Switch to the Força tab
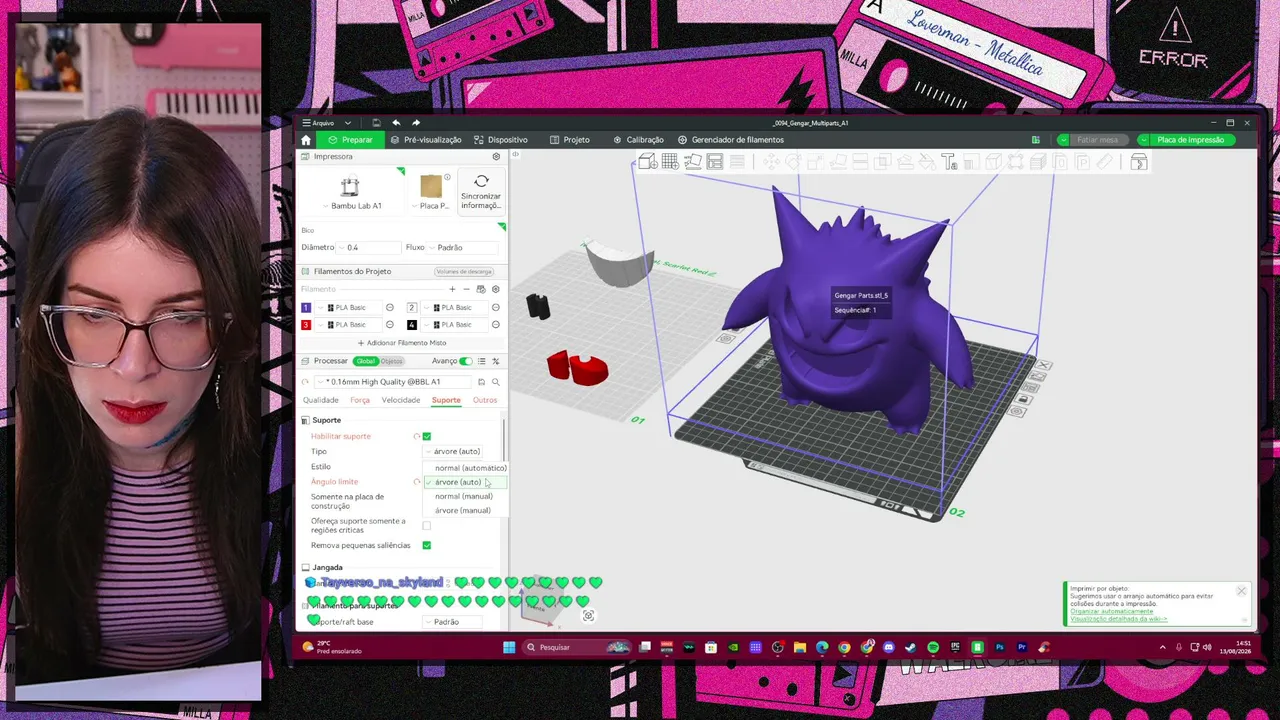 (360, 400)
